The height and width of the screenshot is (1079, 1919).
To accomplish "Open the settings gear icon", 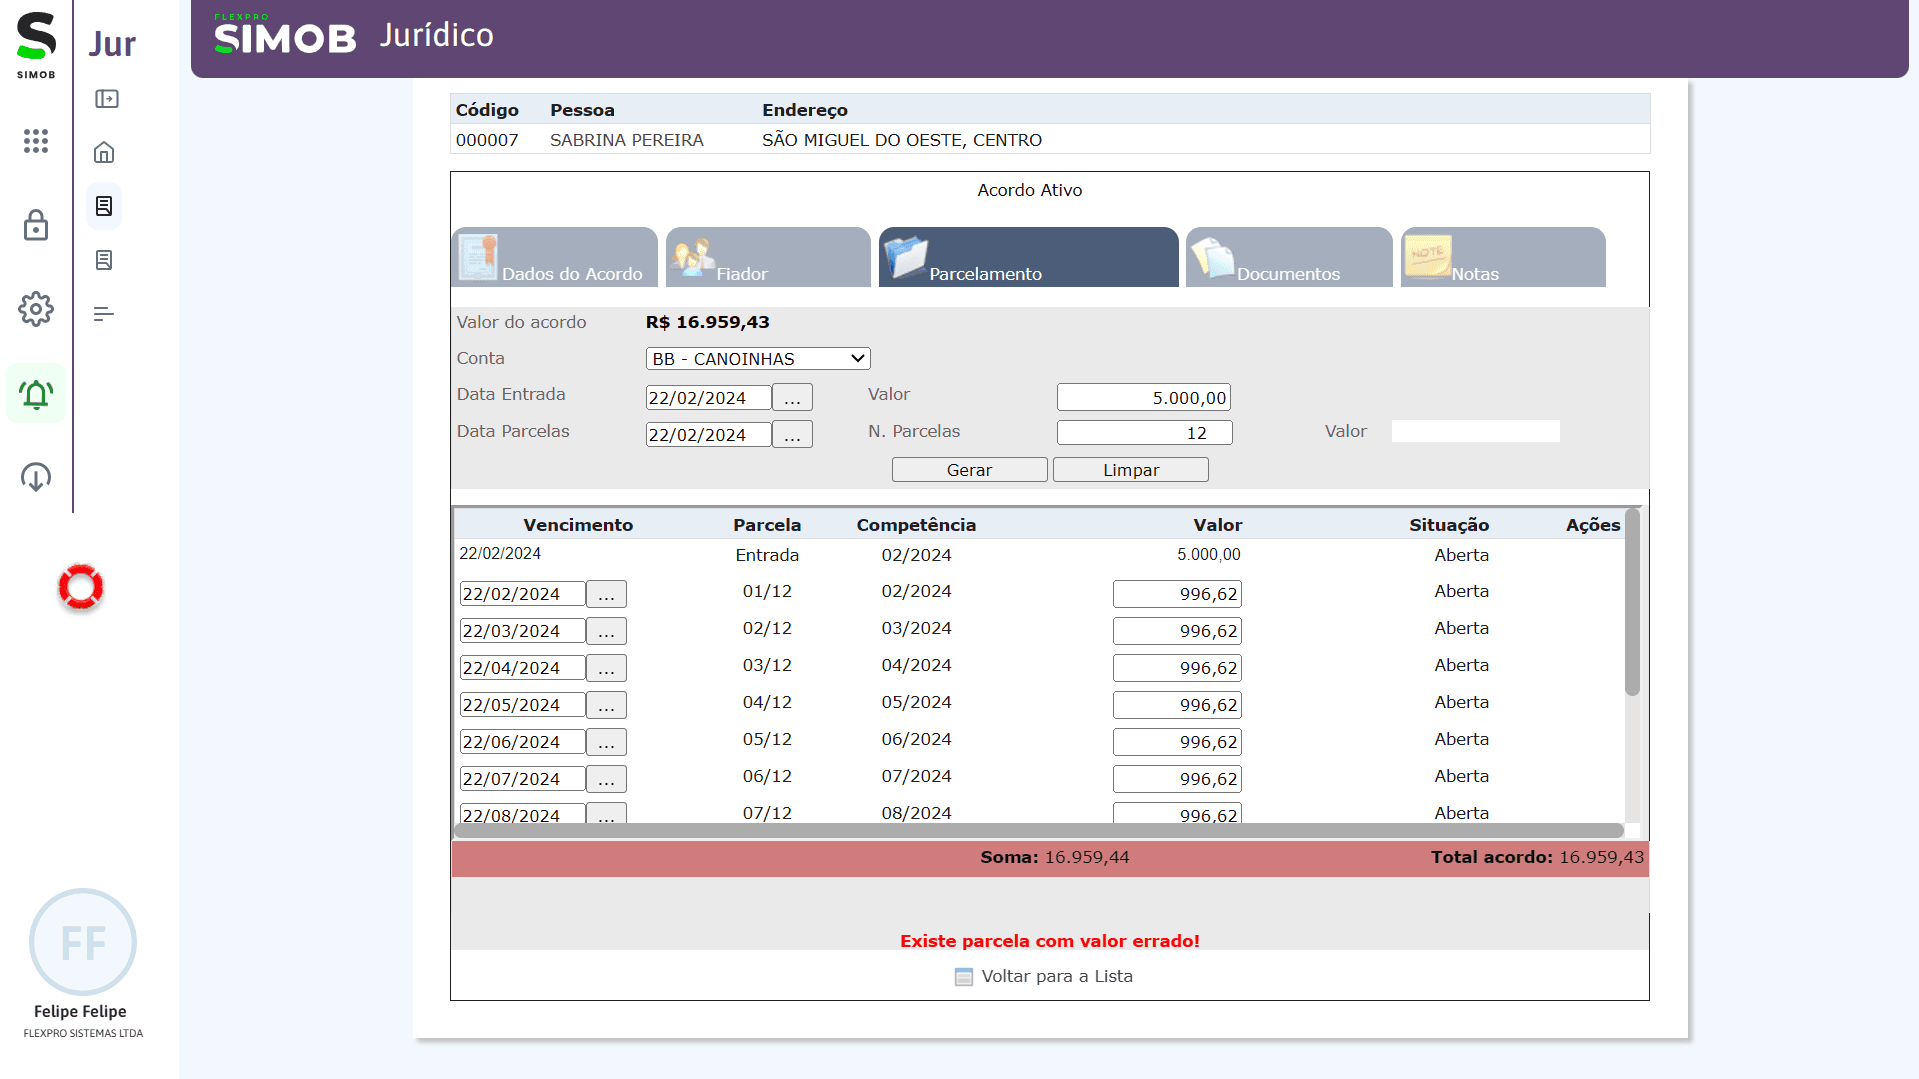I will 36,309.
